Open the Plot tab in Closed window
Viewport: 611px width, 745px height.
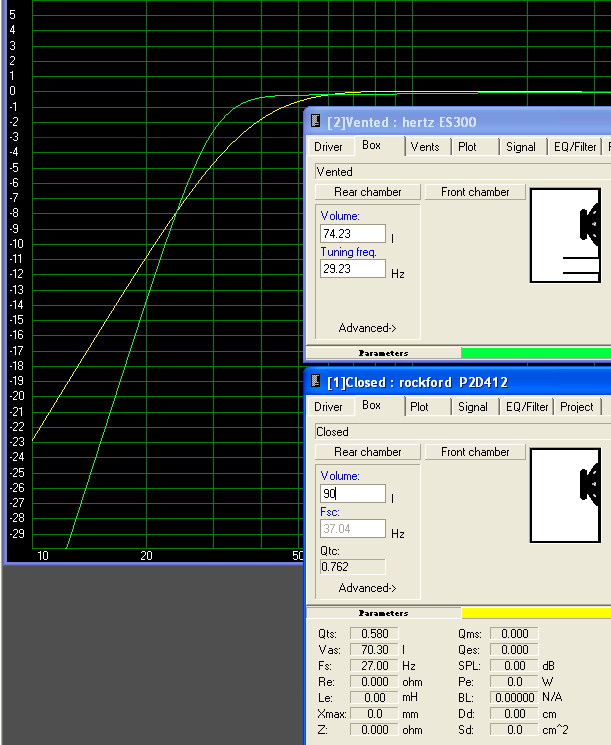pos(419,407)
